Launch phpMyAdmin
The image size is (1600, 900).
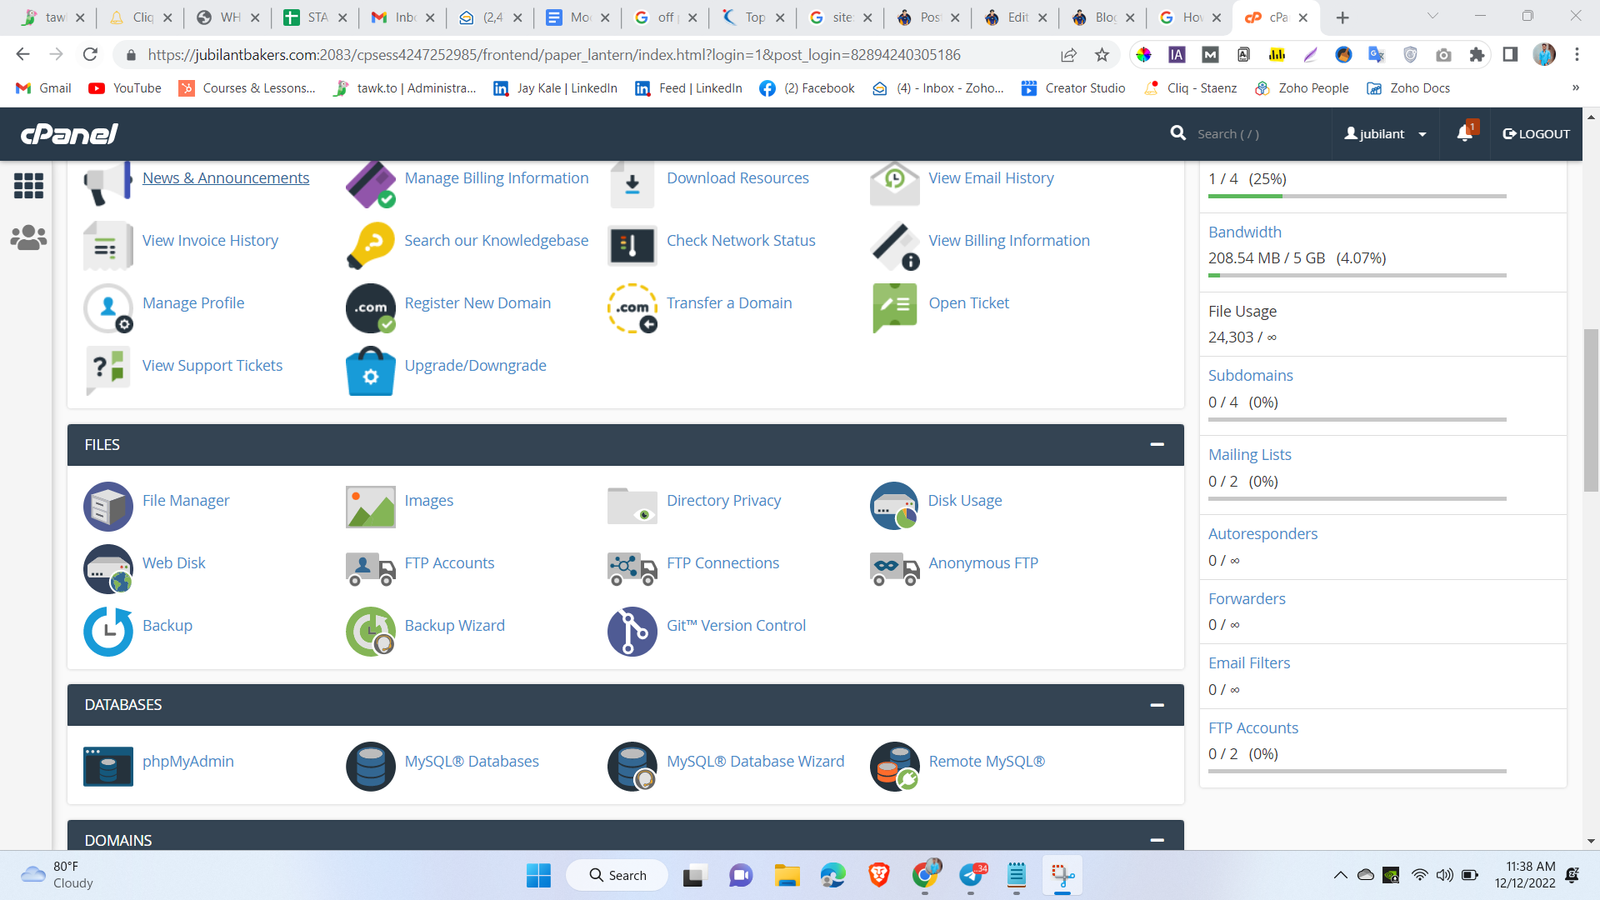(188, 761)
